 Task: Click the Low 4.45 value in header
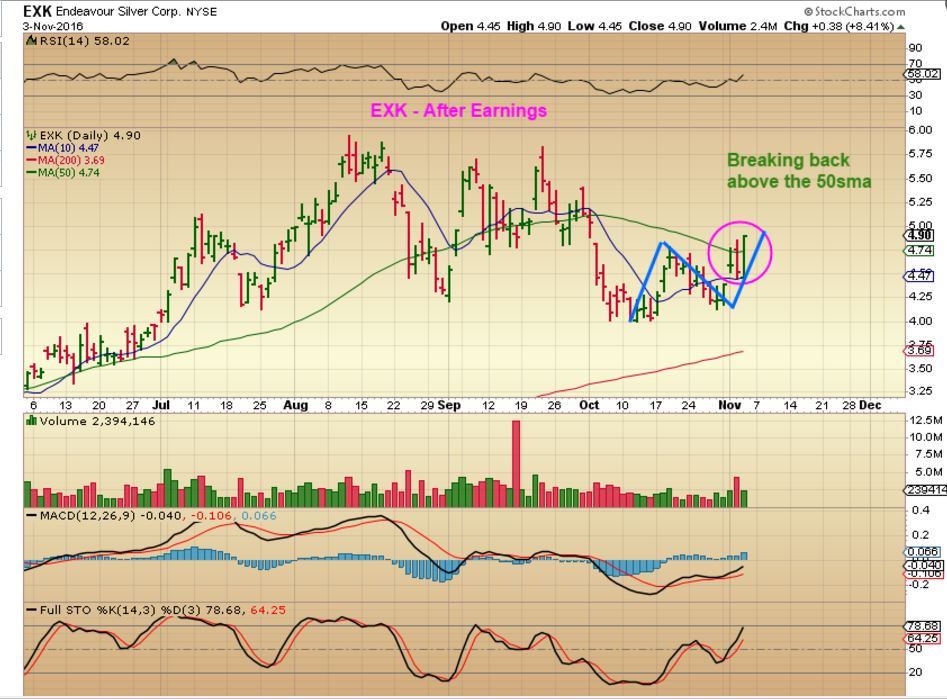pyautogui.click(x=594, y=27)
